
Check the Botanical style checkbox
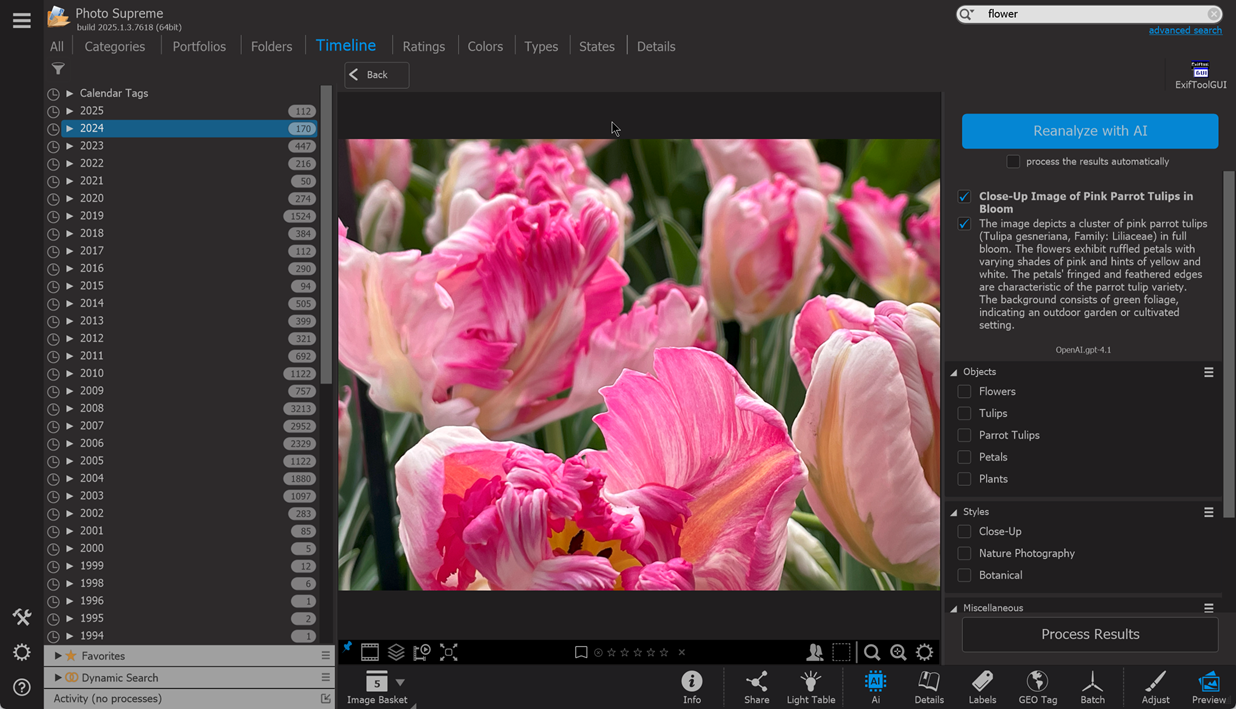pos(964,575)
